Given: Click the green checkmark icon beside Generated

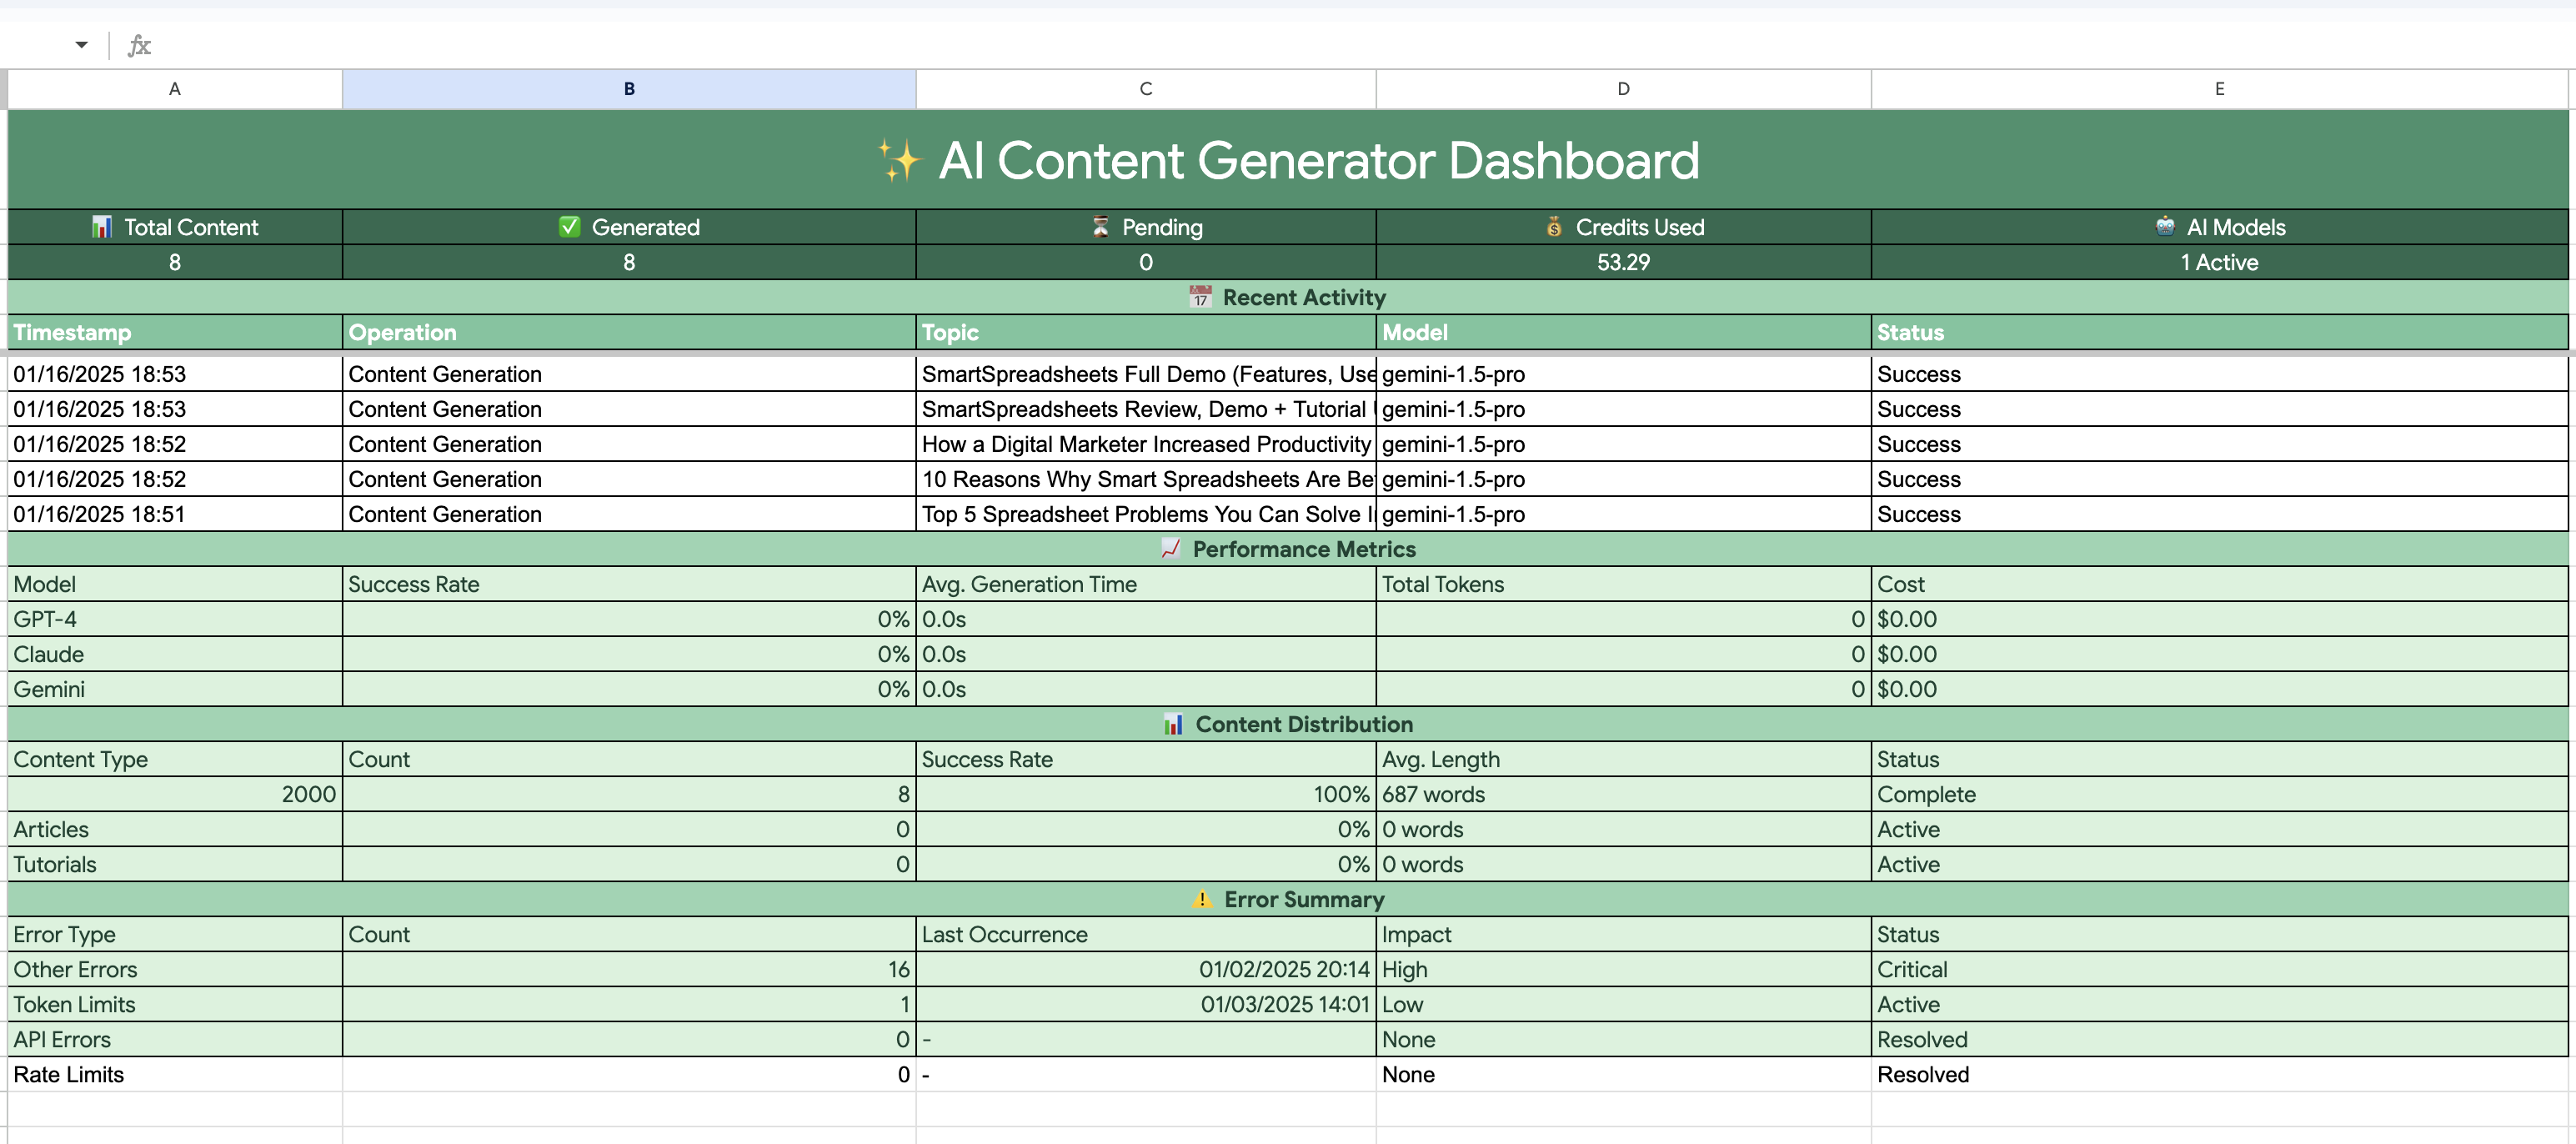Looking at the screenshot, I should pyautogui.click(x=569, y=226).
